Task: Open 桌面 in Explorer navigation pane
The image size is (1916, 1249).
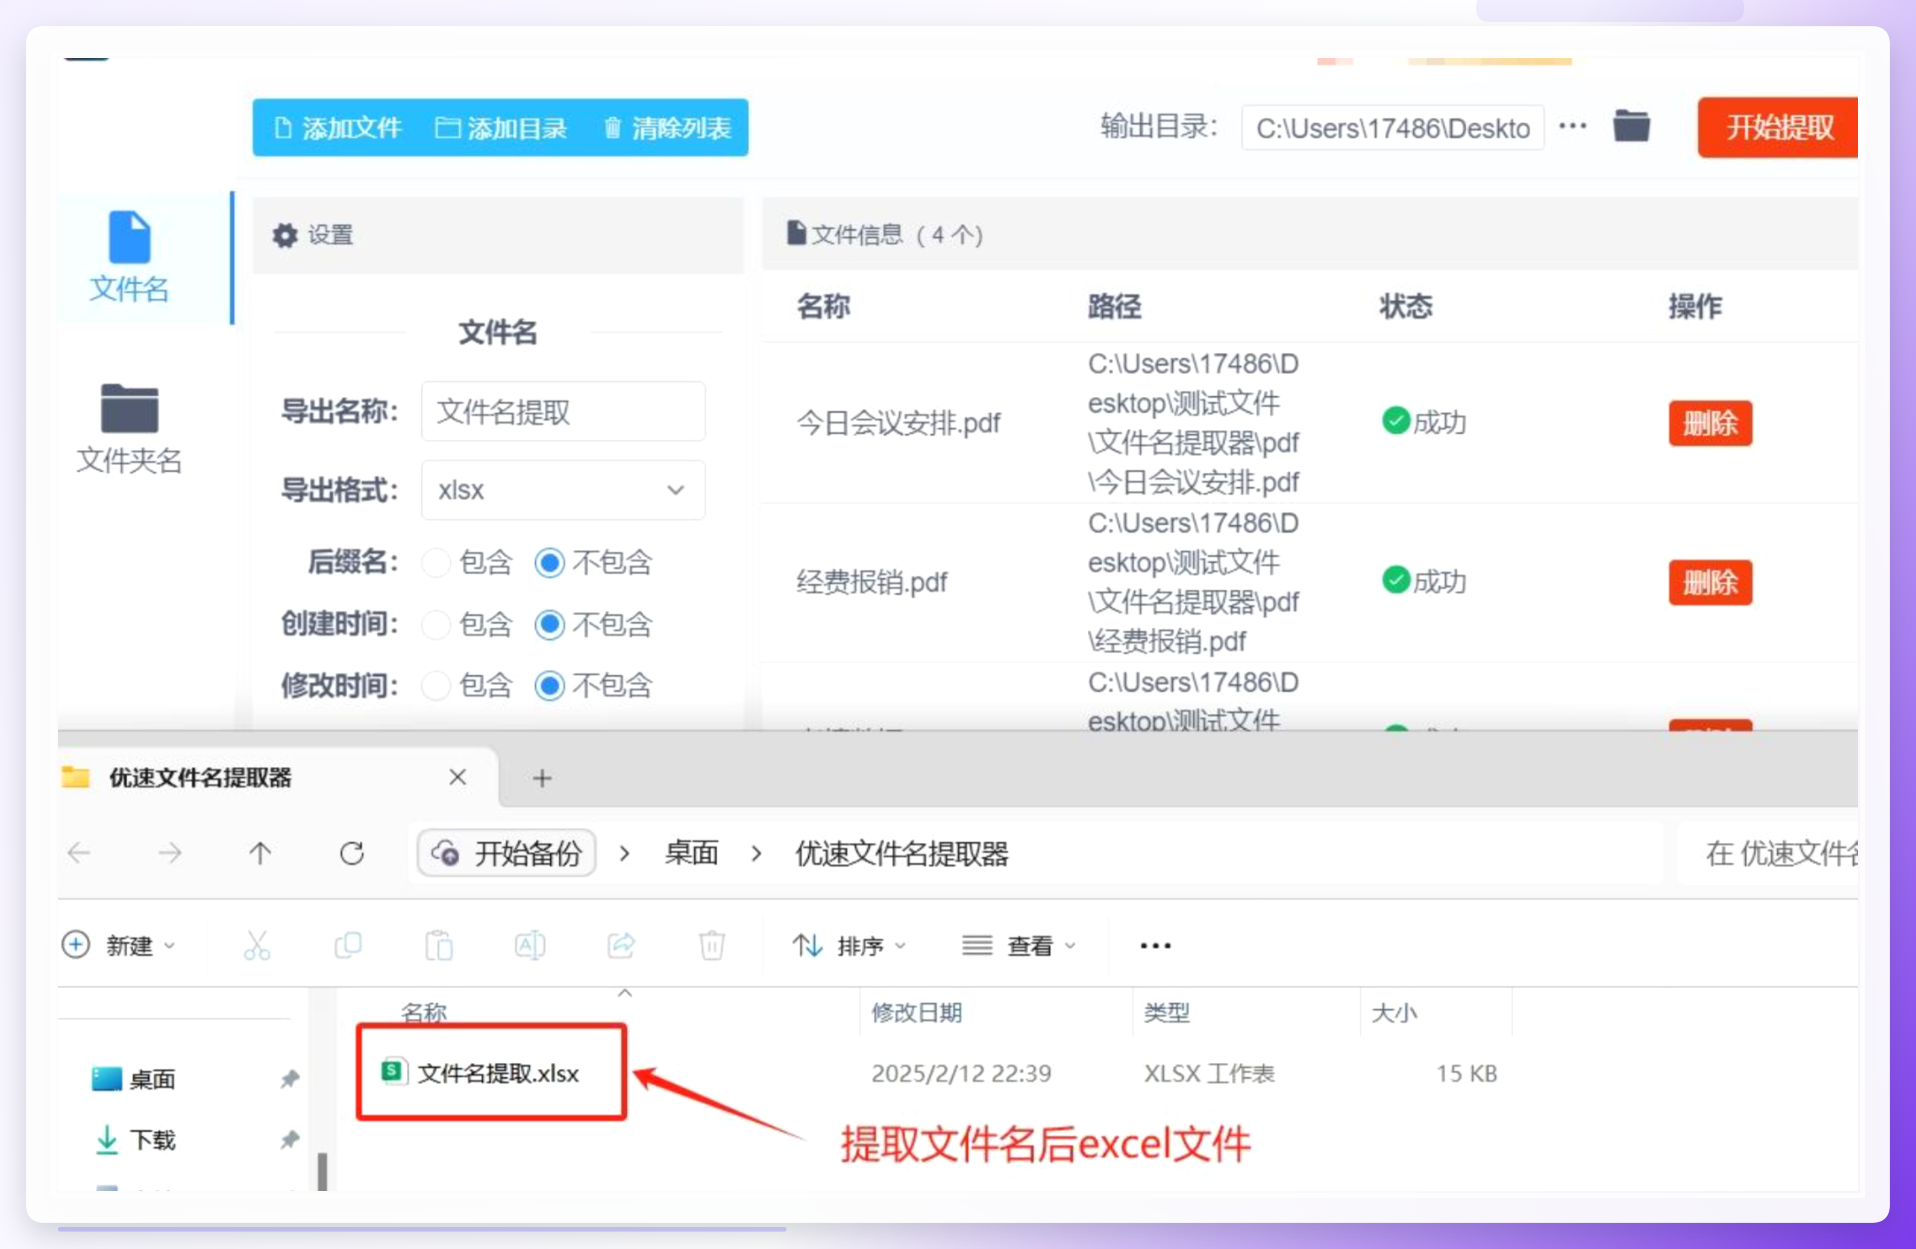Action: click(134, 1079)
